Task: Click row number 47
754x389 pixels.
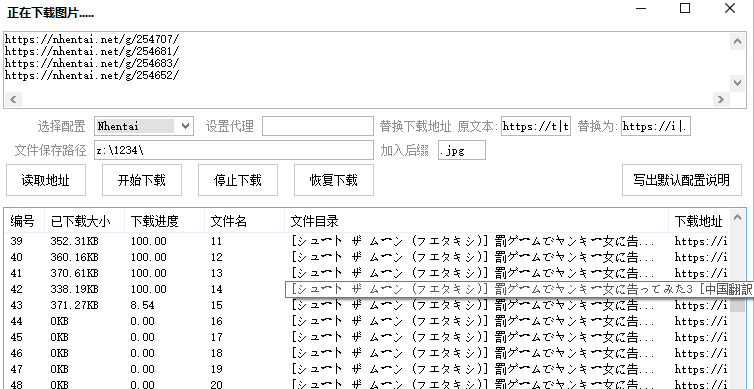Action: 16,369
